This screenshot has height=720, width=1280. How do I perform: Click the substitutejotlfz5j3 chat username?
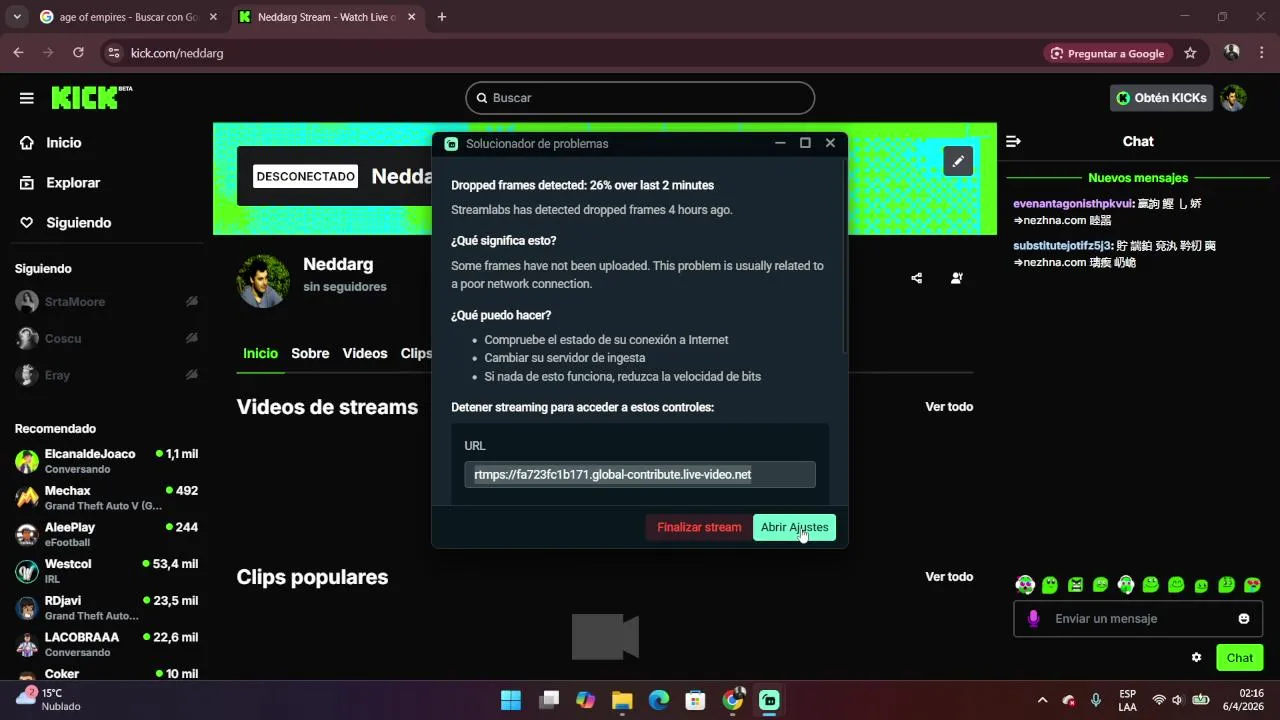point(1062,245)
